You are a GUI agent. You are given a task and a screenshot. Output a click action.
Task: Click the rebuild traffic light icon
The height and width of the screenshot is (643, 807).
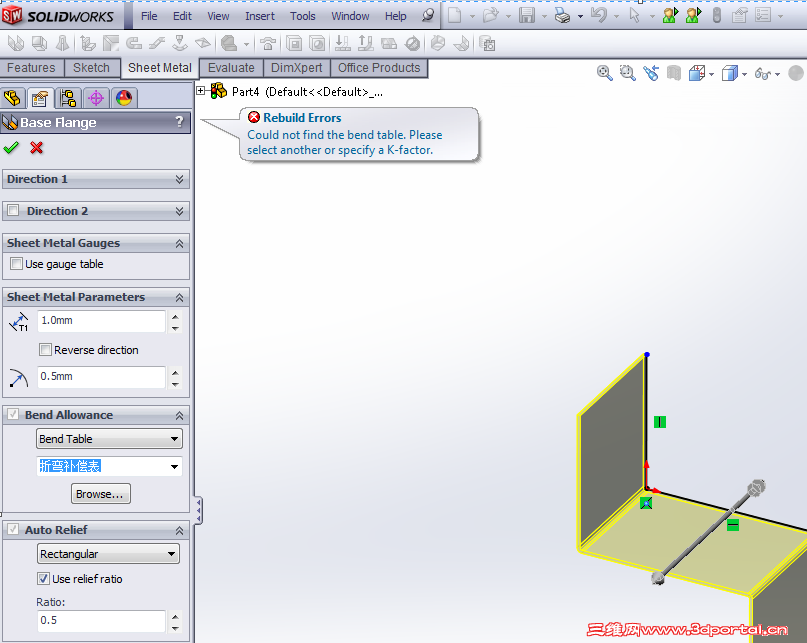(716, 15)
